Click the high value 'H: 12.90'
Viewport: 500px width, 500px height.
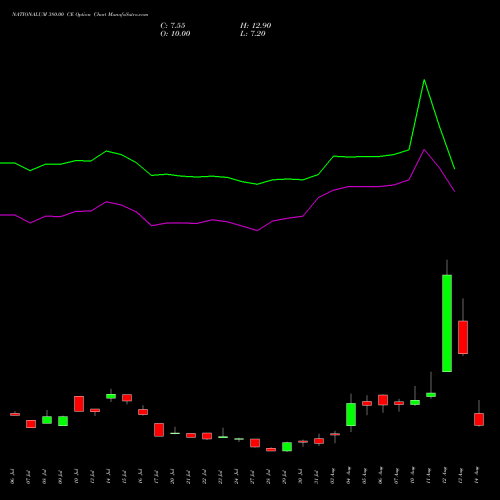point(256,26)
